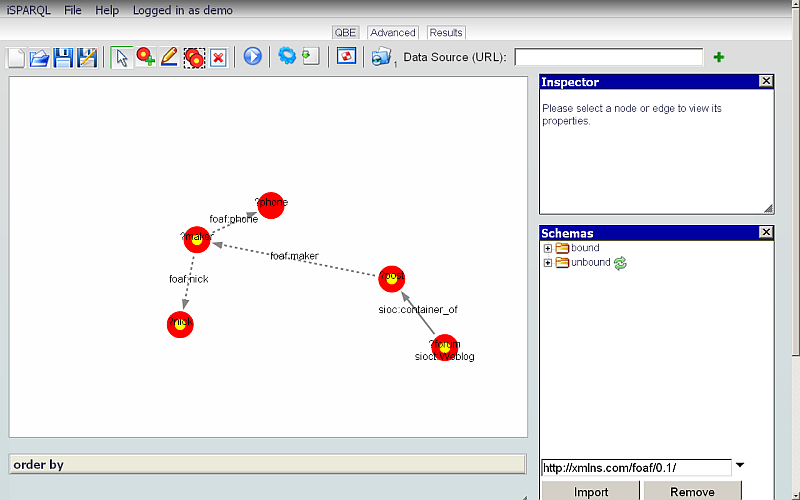Add data source with green plus

pos(719,57)
